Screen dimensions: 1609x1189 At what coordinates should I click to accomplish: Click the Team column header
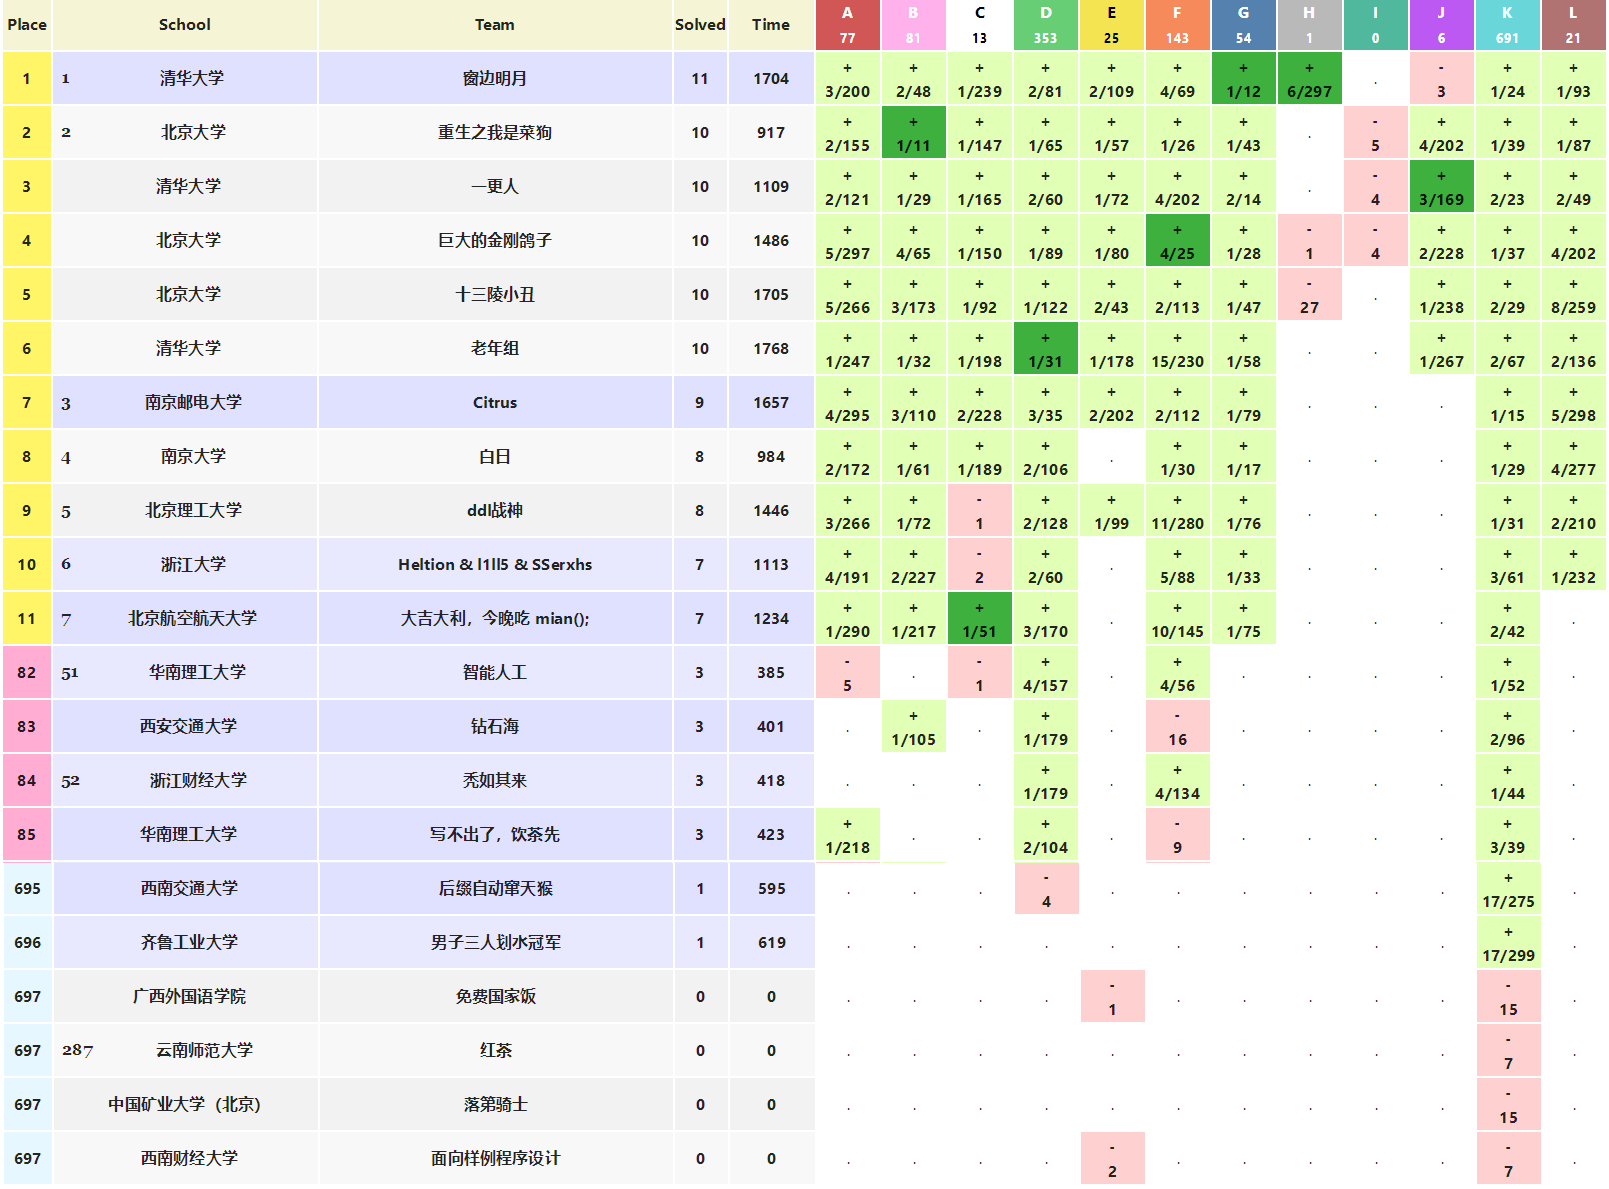click(495, 25)
